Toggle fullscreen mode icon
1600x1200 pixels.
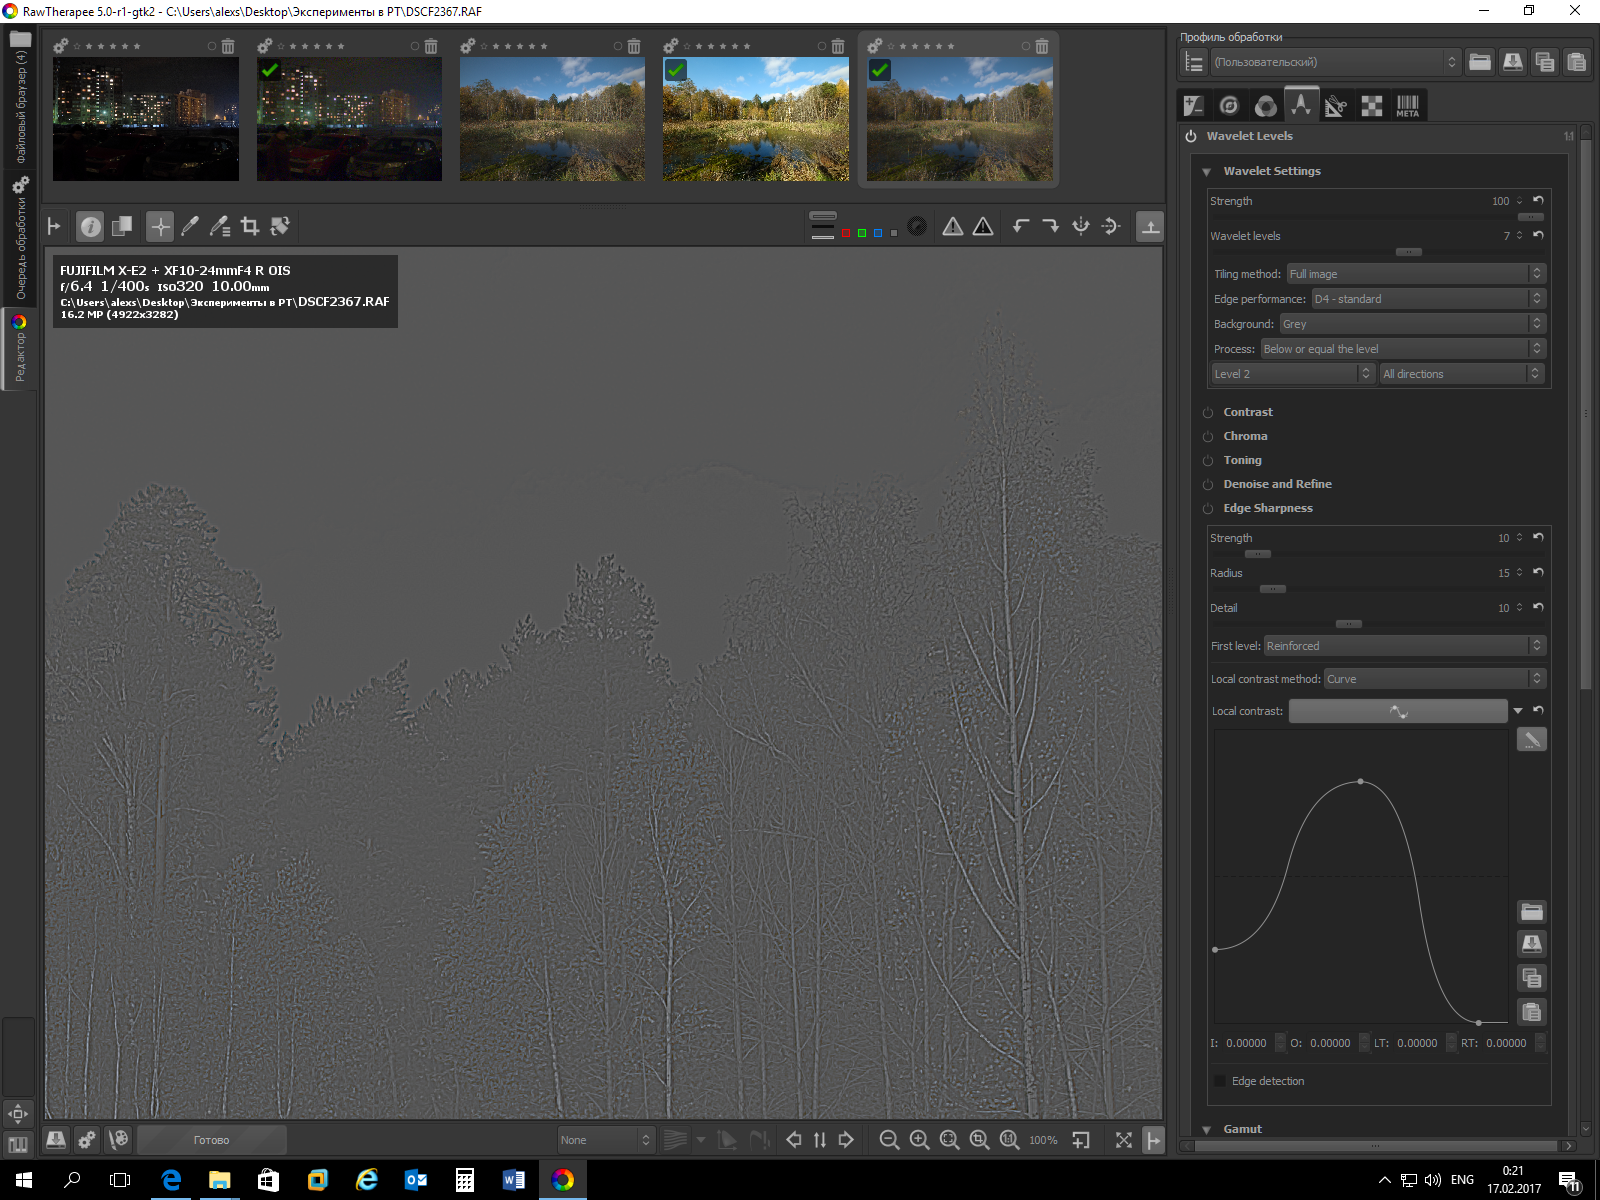tap(1124, 1140)
